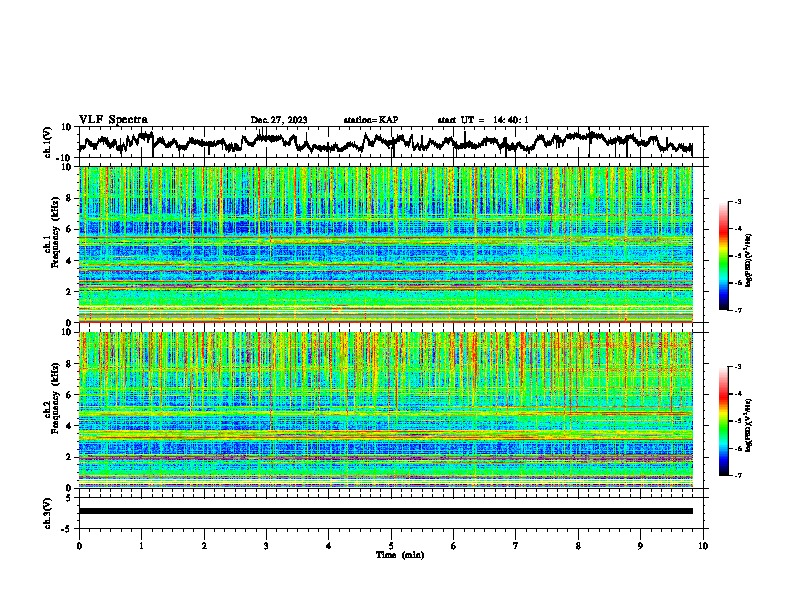Image resolution: width=792 pixels, height=612 pixels.
Task: Click the ch.1 "Frequency (kHz)" axis label
Action: pos(55,232)
